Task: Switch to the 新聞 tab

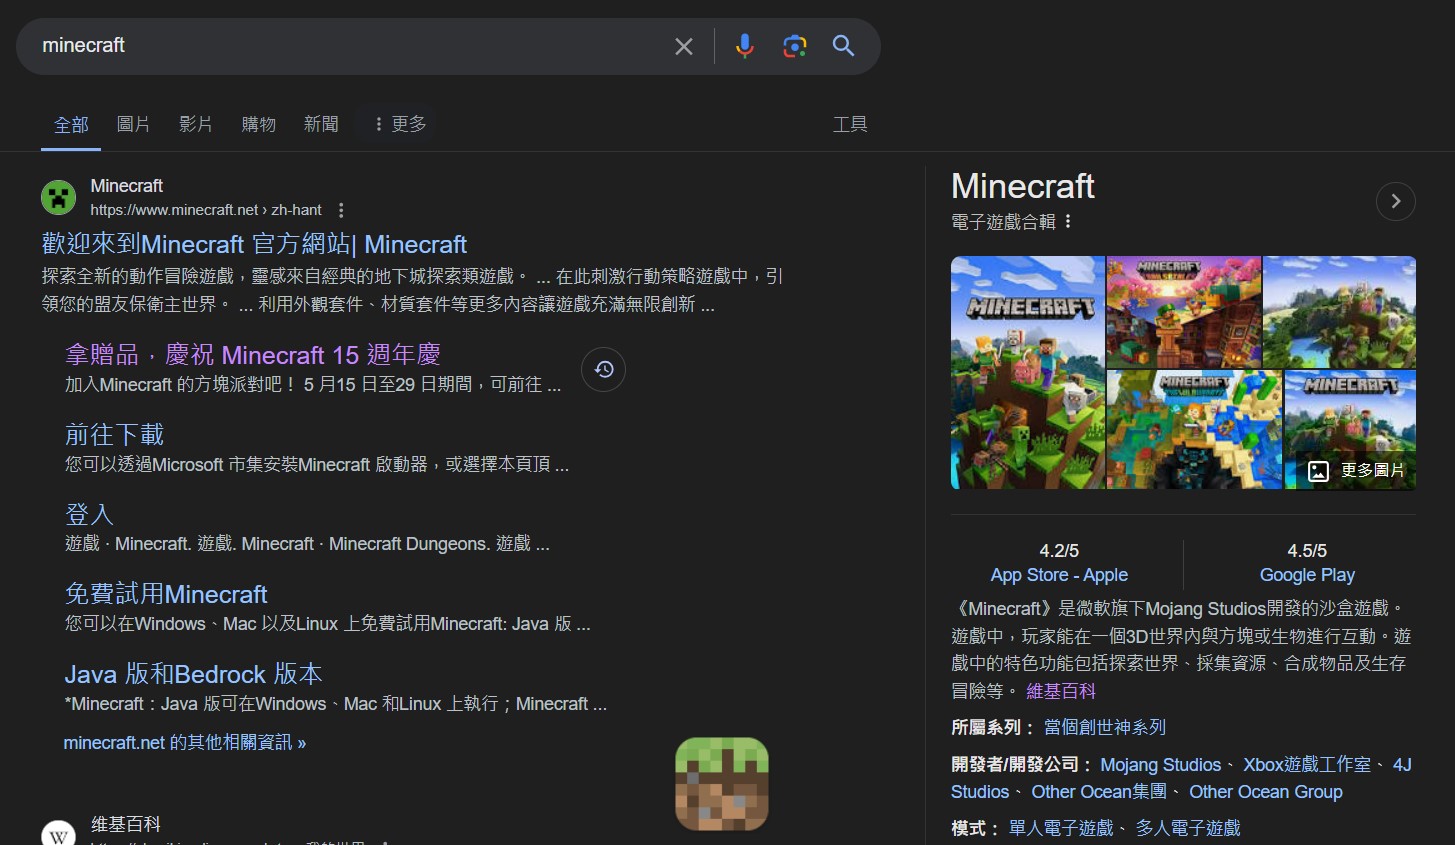Action: (x=321, y=124)
